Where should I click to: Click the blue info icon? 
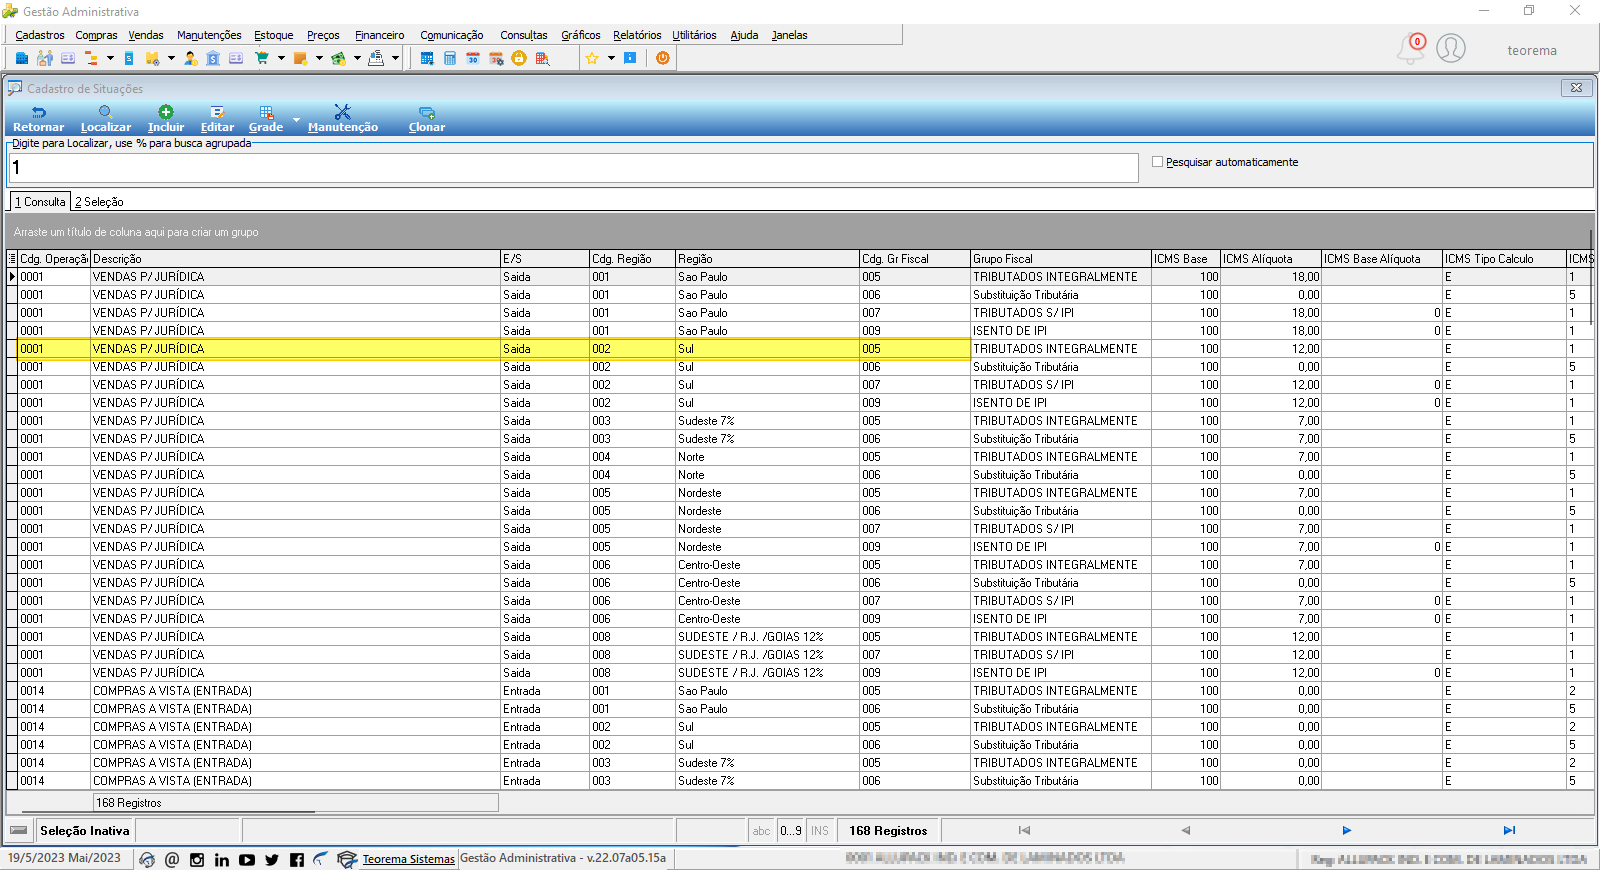630,58
